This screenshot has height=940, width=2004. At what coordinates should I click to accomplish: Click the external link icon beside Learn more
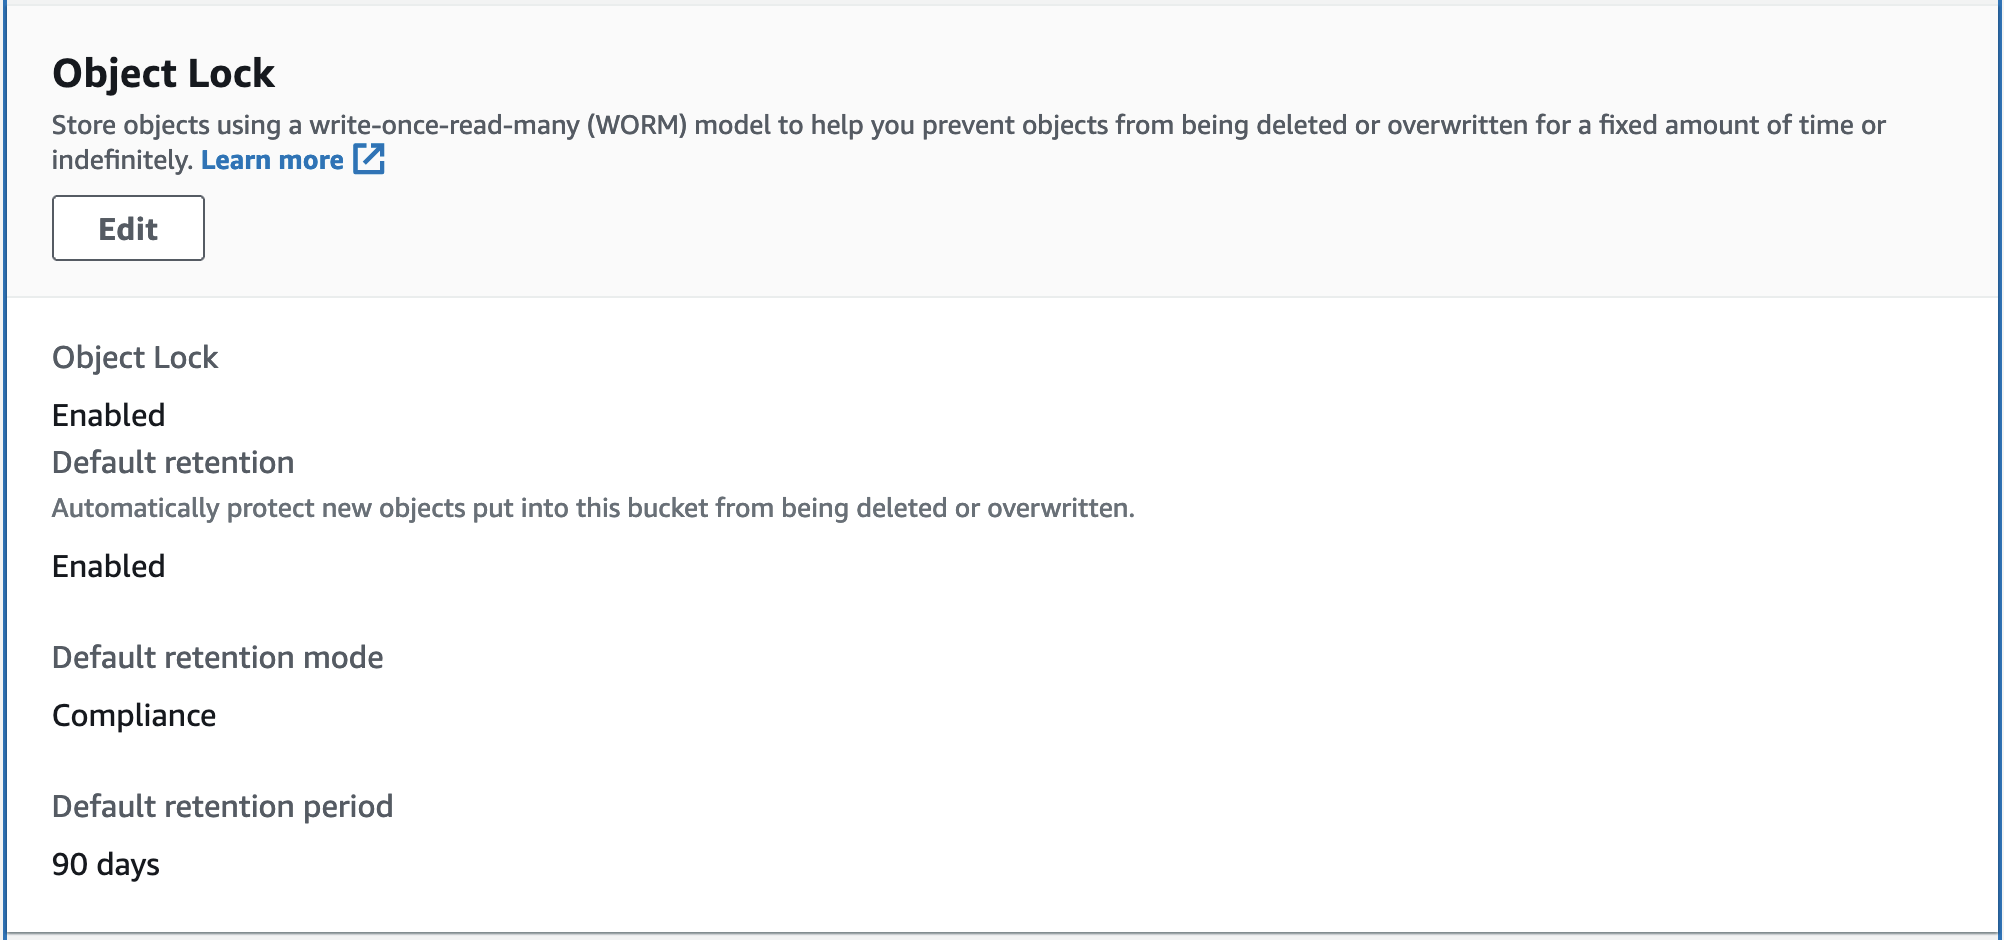(369, 159)
